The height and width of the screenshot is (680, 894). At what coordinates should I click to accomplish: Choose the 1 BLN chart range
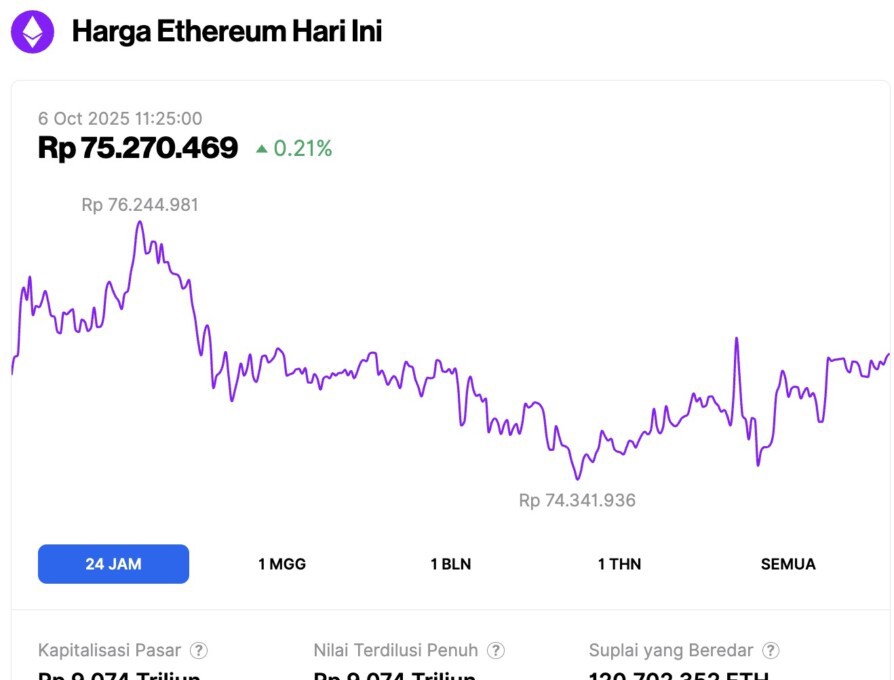click(x=450, y=564)
